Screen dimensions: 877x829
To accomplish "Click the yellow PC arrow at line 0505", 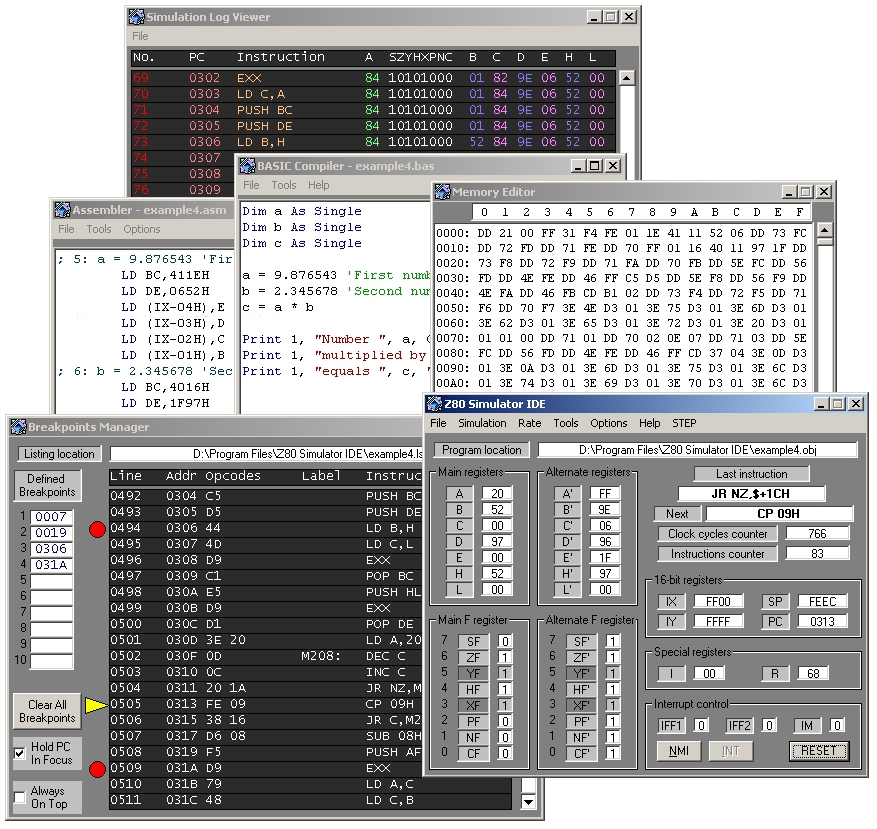I will click(96, 705).
